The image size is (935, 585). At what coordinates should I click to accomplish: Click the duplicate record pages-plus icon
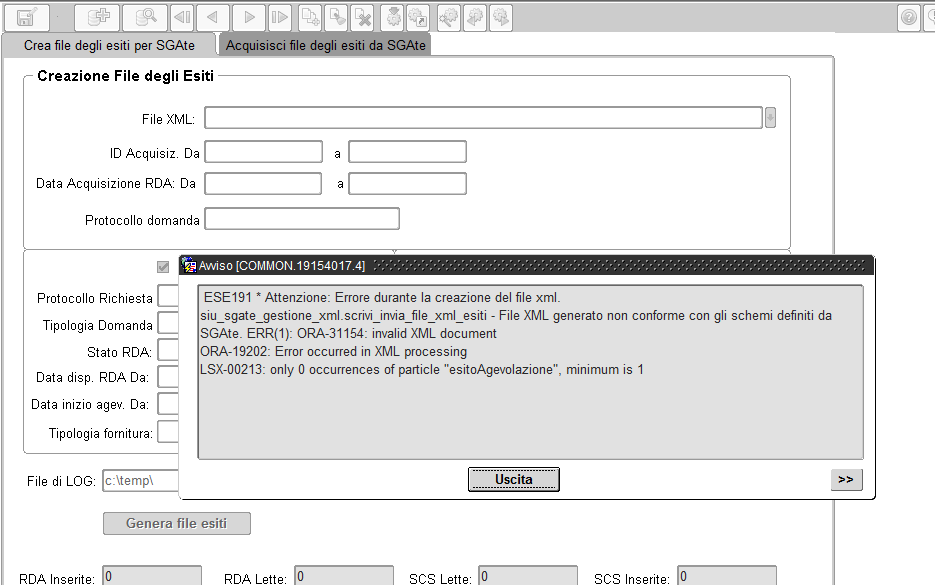click(x=310, y=17)
